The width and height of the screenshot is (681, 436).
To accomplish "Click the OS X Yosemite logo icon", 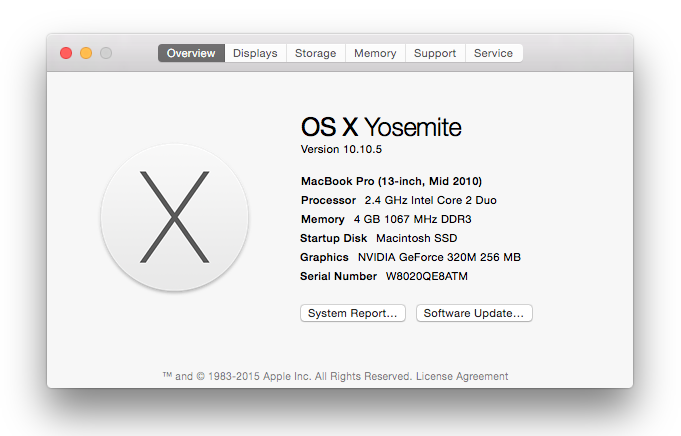I will pos(175,217).
